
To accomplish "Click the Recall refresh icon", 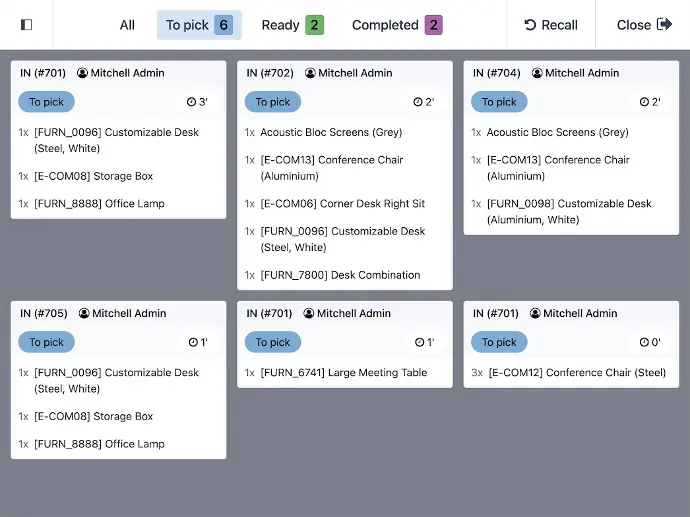I will point(530,25).
